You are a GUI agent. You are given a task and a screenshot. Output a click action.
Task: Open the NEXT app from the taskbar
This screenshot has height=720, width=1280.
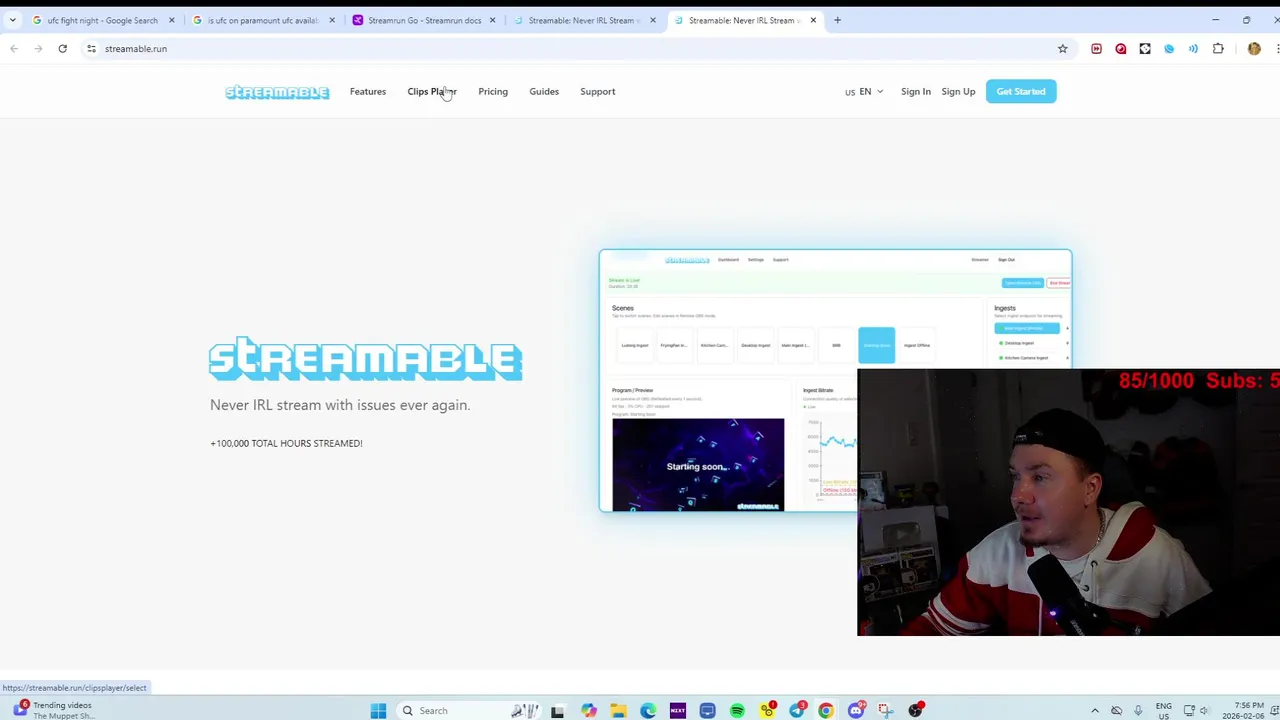[x=677, y=710]
